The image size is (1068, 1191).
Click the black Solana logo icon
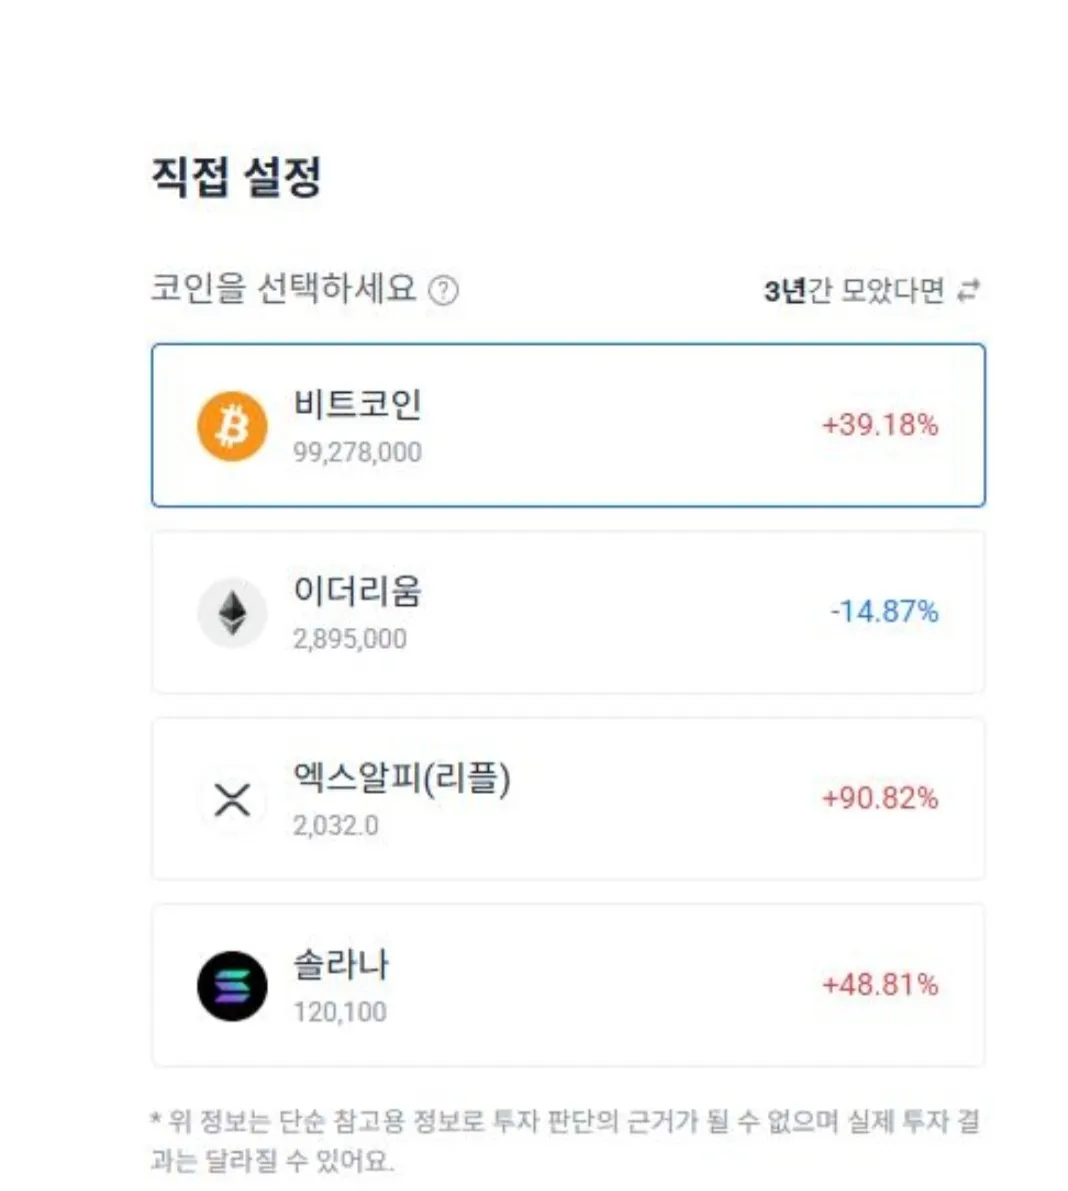232,986
